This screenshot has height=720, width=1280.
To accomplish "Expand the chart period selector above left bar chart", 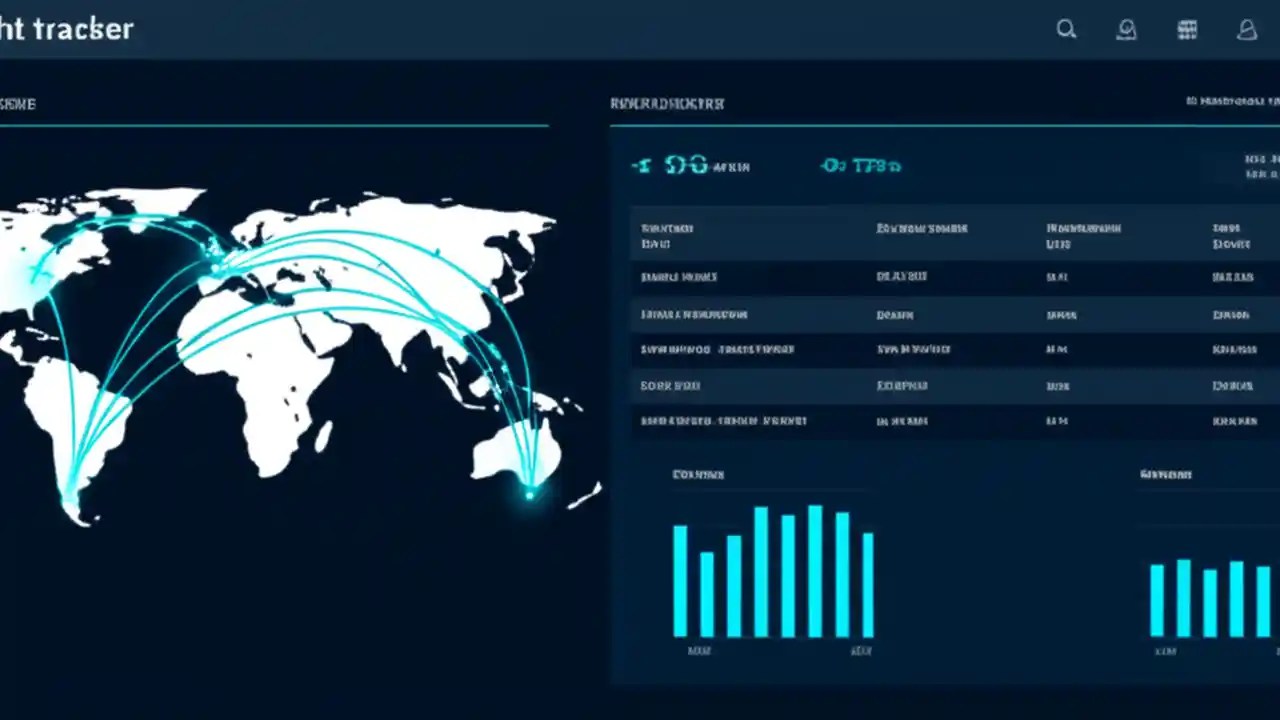I will pos(698,474).
